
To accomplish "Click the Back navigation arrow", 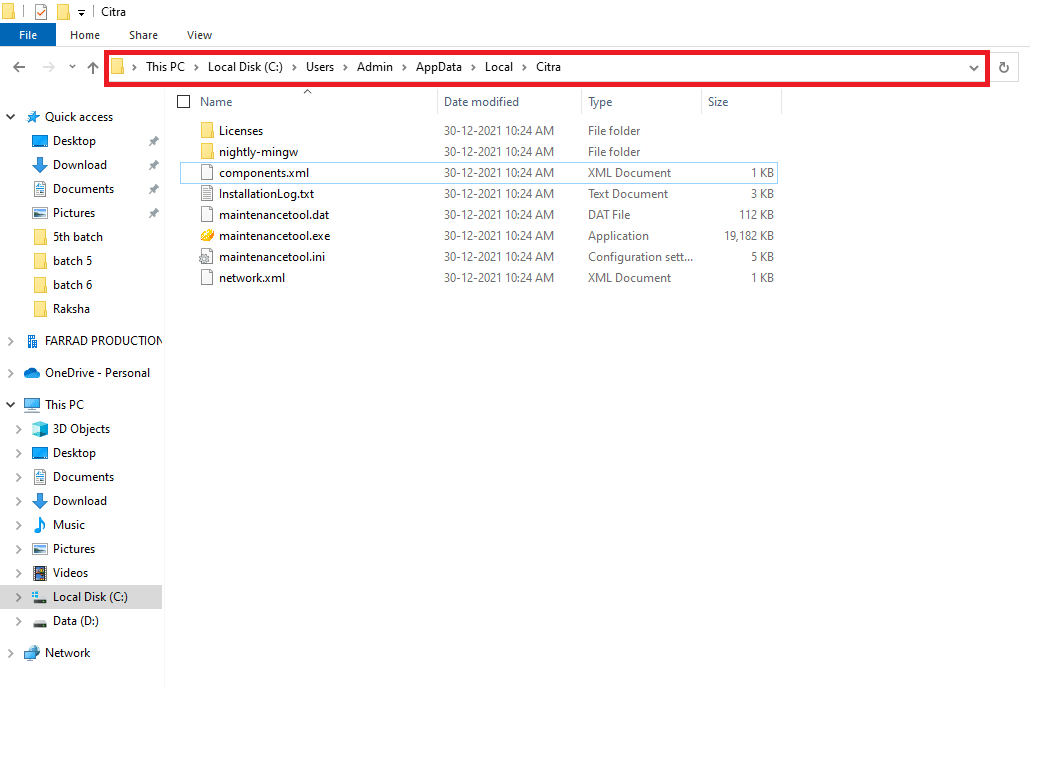I will click(19, 67).
